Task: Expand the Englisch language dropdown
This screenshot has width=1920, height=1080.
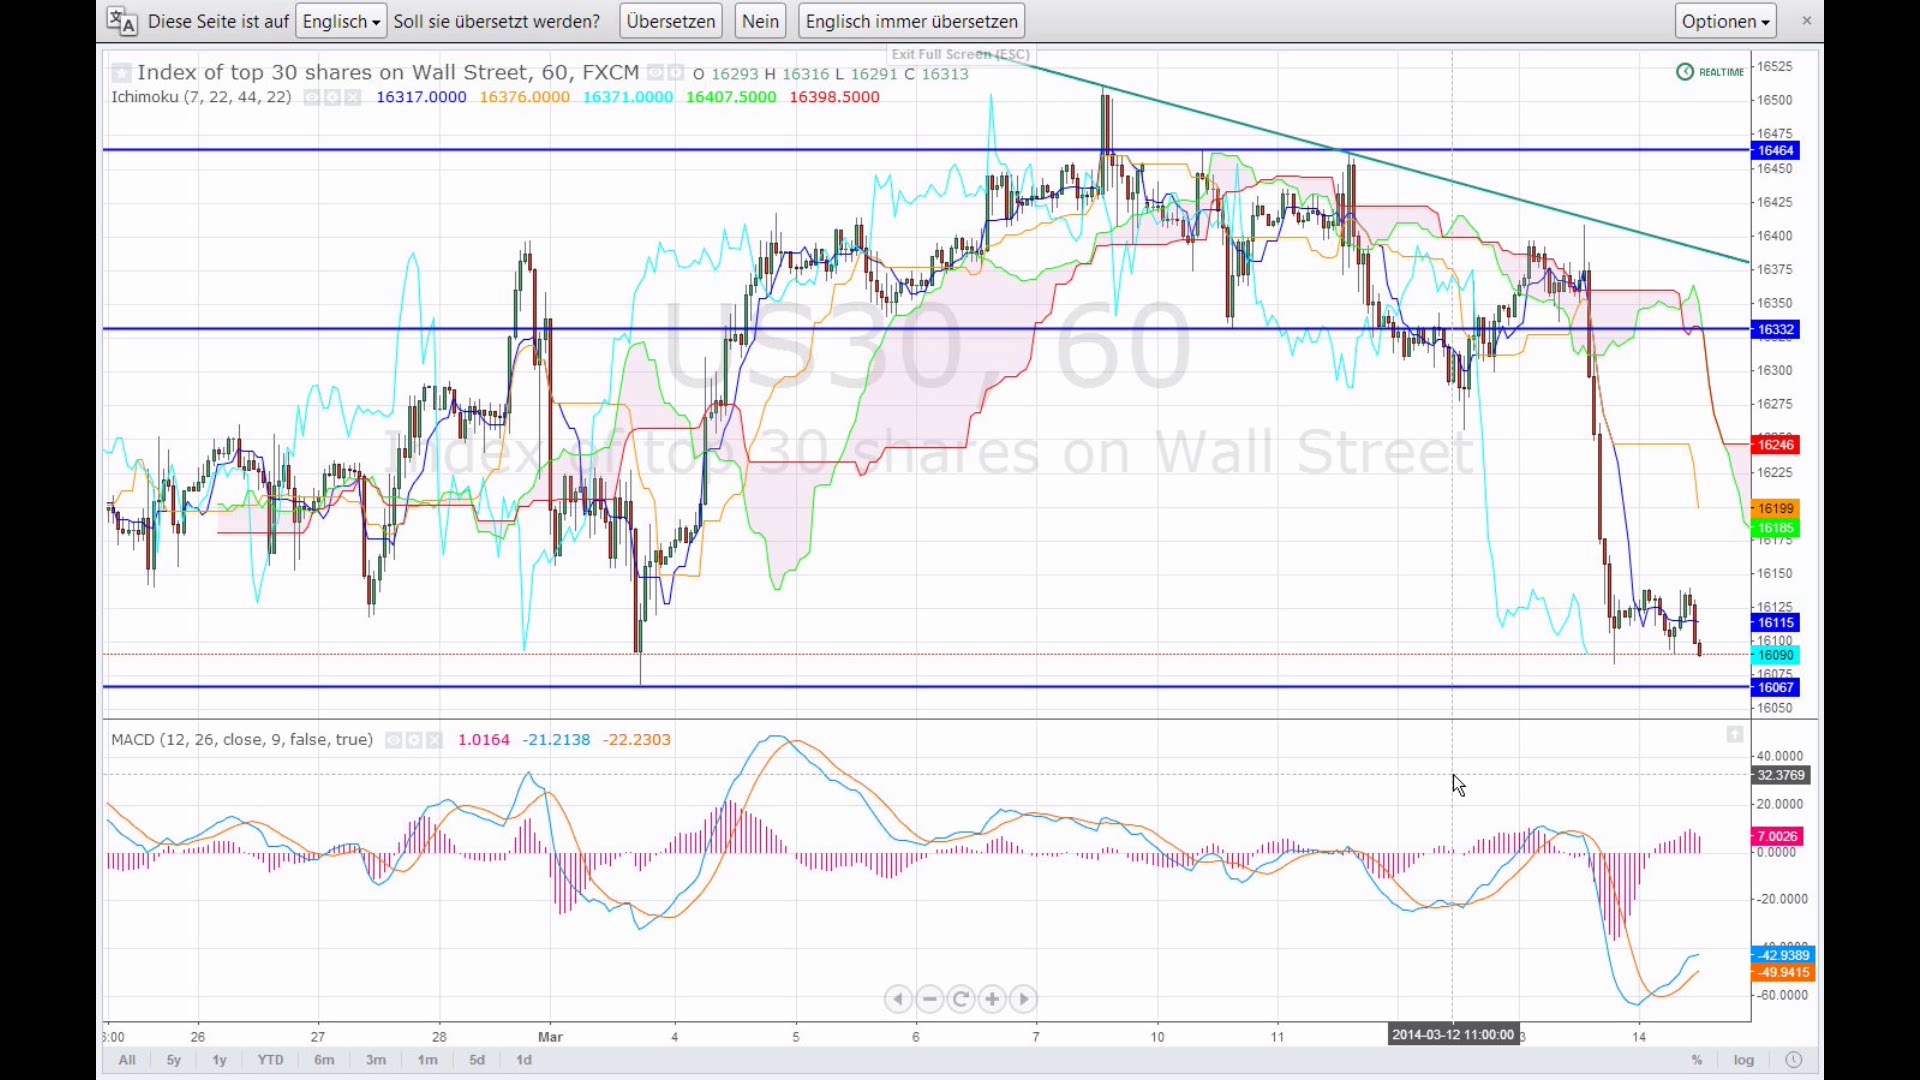Action: 341,21
